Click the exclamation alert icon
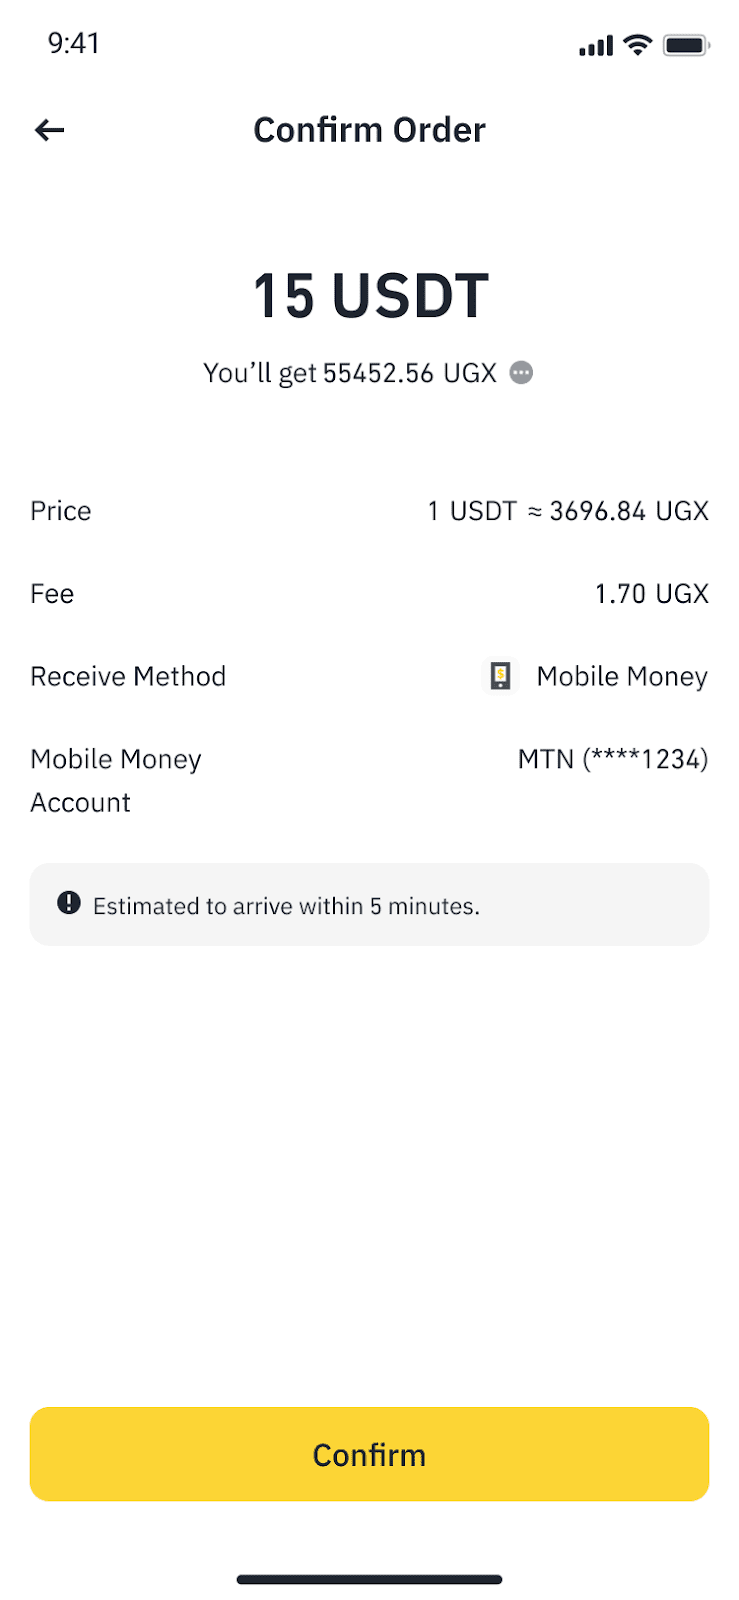This screenshot has width=739, height=1600. [x=69, y=904]
